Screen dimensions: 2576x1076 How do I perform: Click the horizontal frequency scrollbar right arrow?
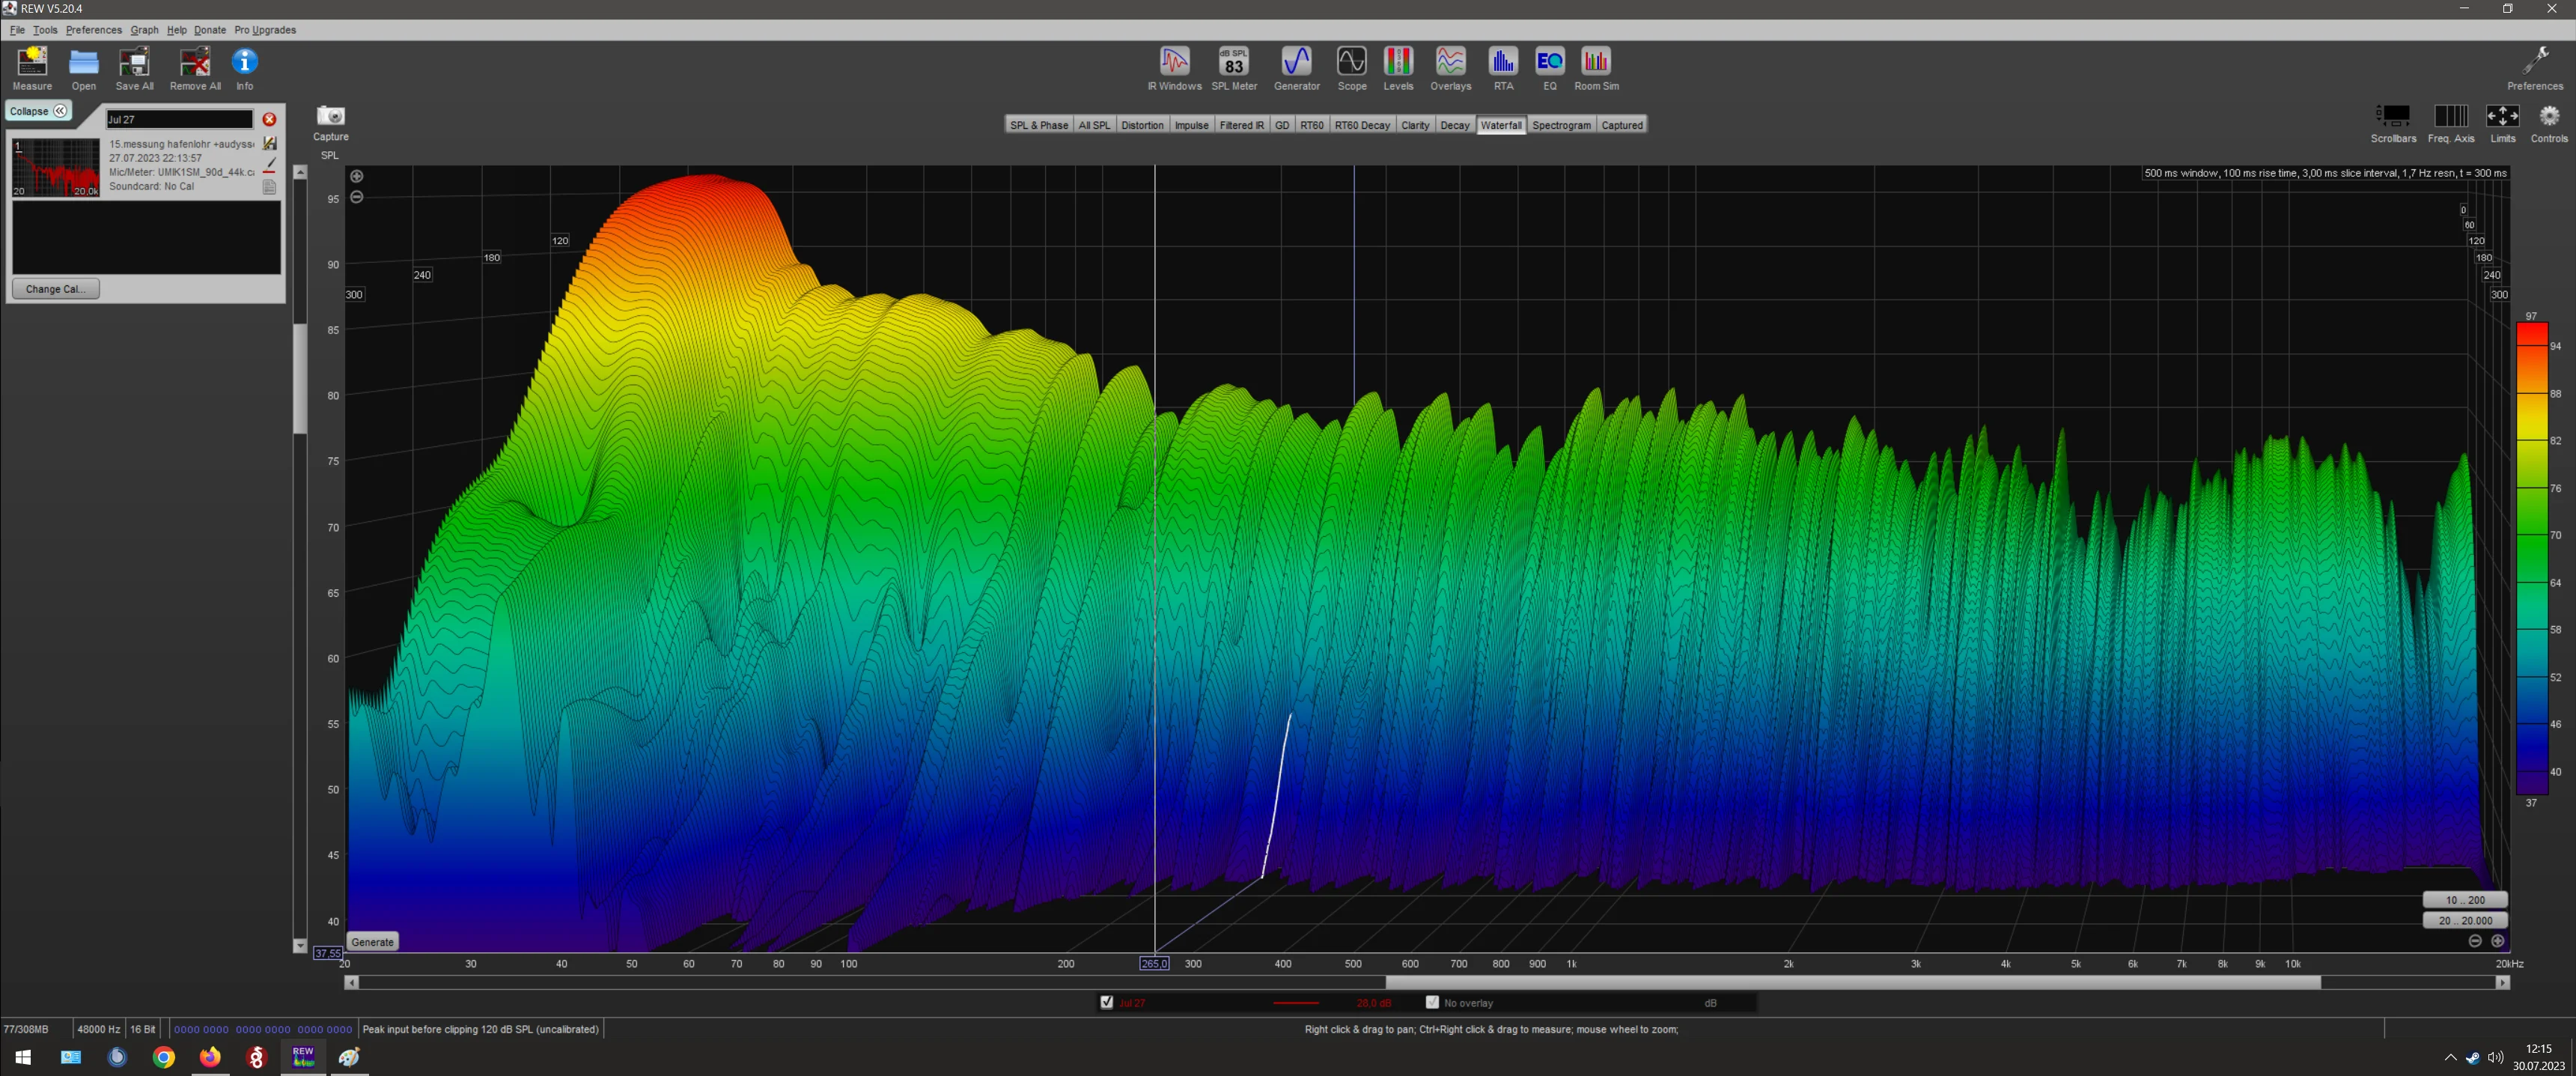point(2503,983)
